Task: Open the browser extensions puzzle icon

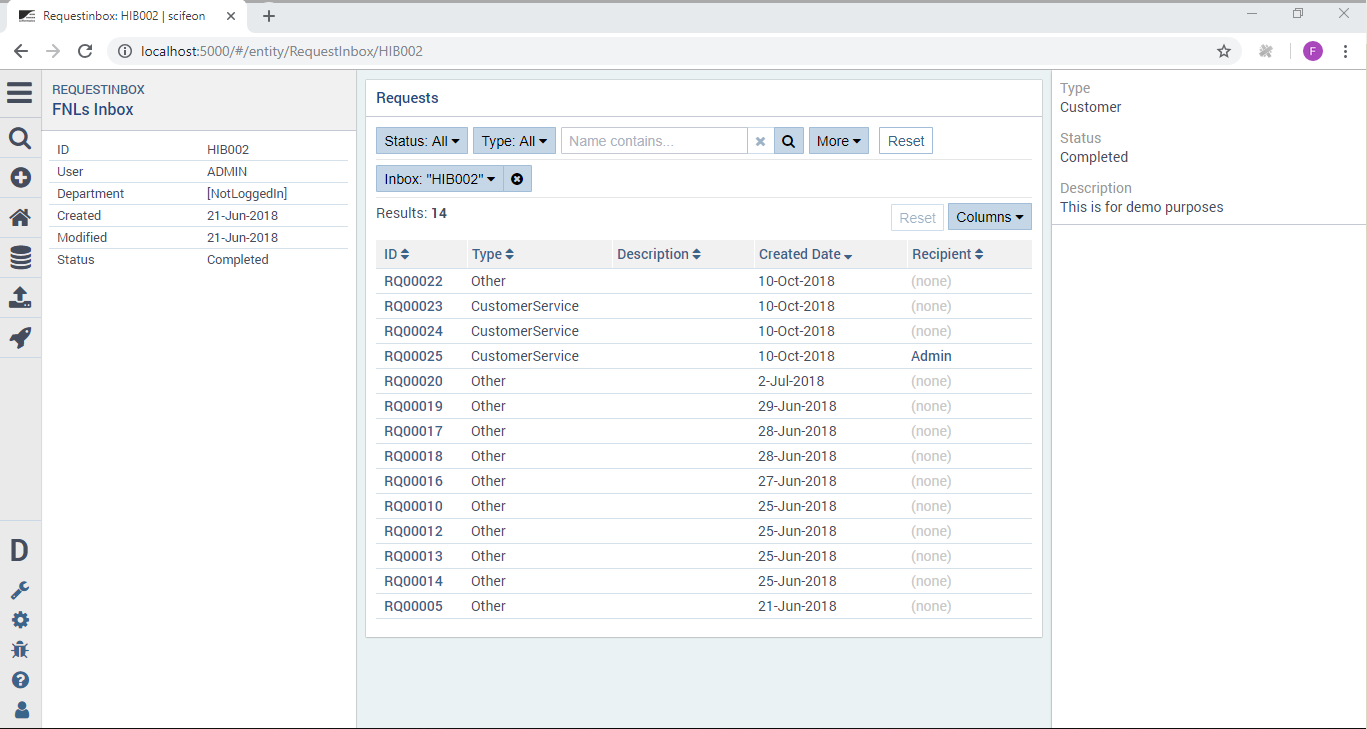Action: (x=1266, y=51)
